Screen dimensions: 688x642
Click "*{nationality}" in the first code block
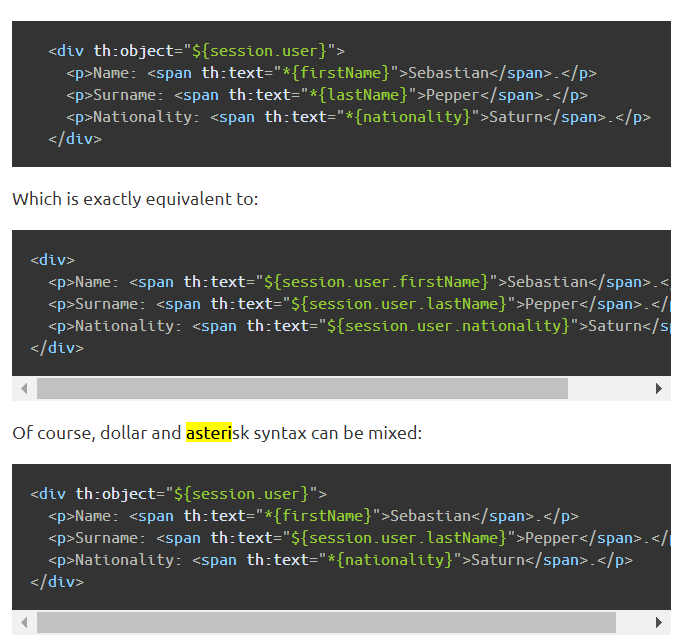pyautogui.click(x=408, y=117)
